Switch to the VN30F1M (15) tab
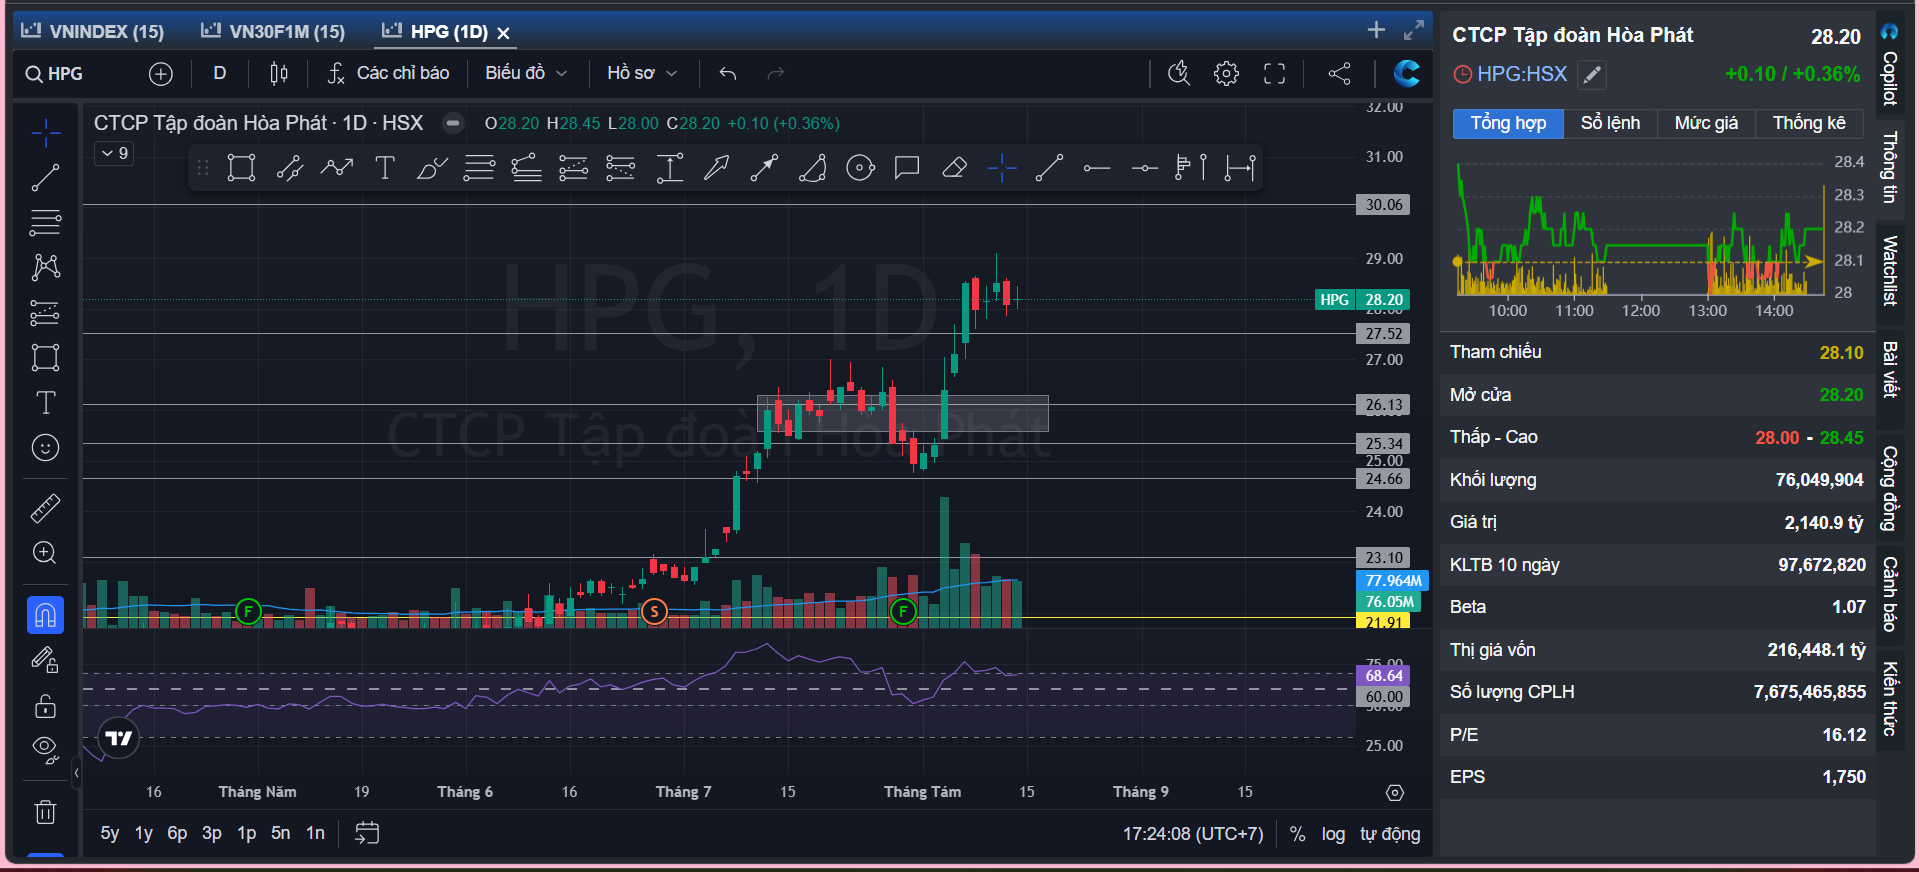Viewport: 1919px width, 872px height. coord(273,31)
